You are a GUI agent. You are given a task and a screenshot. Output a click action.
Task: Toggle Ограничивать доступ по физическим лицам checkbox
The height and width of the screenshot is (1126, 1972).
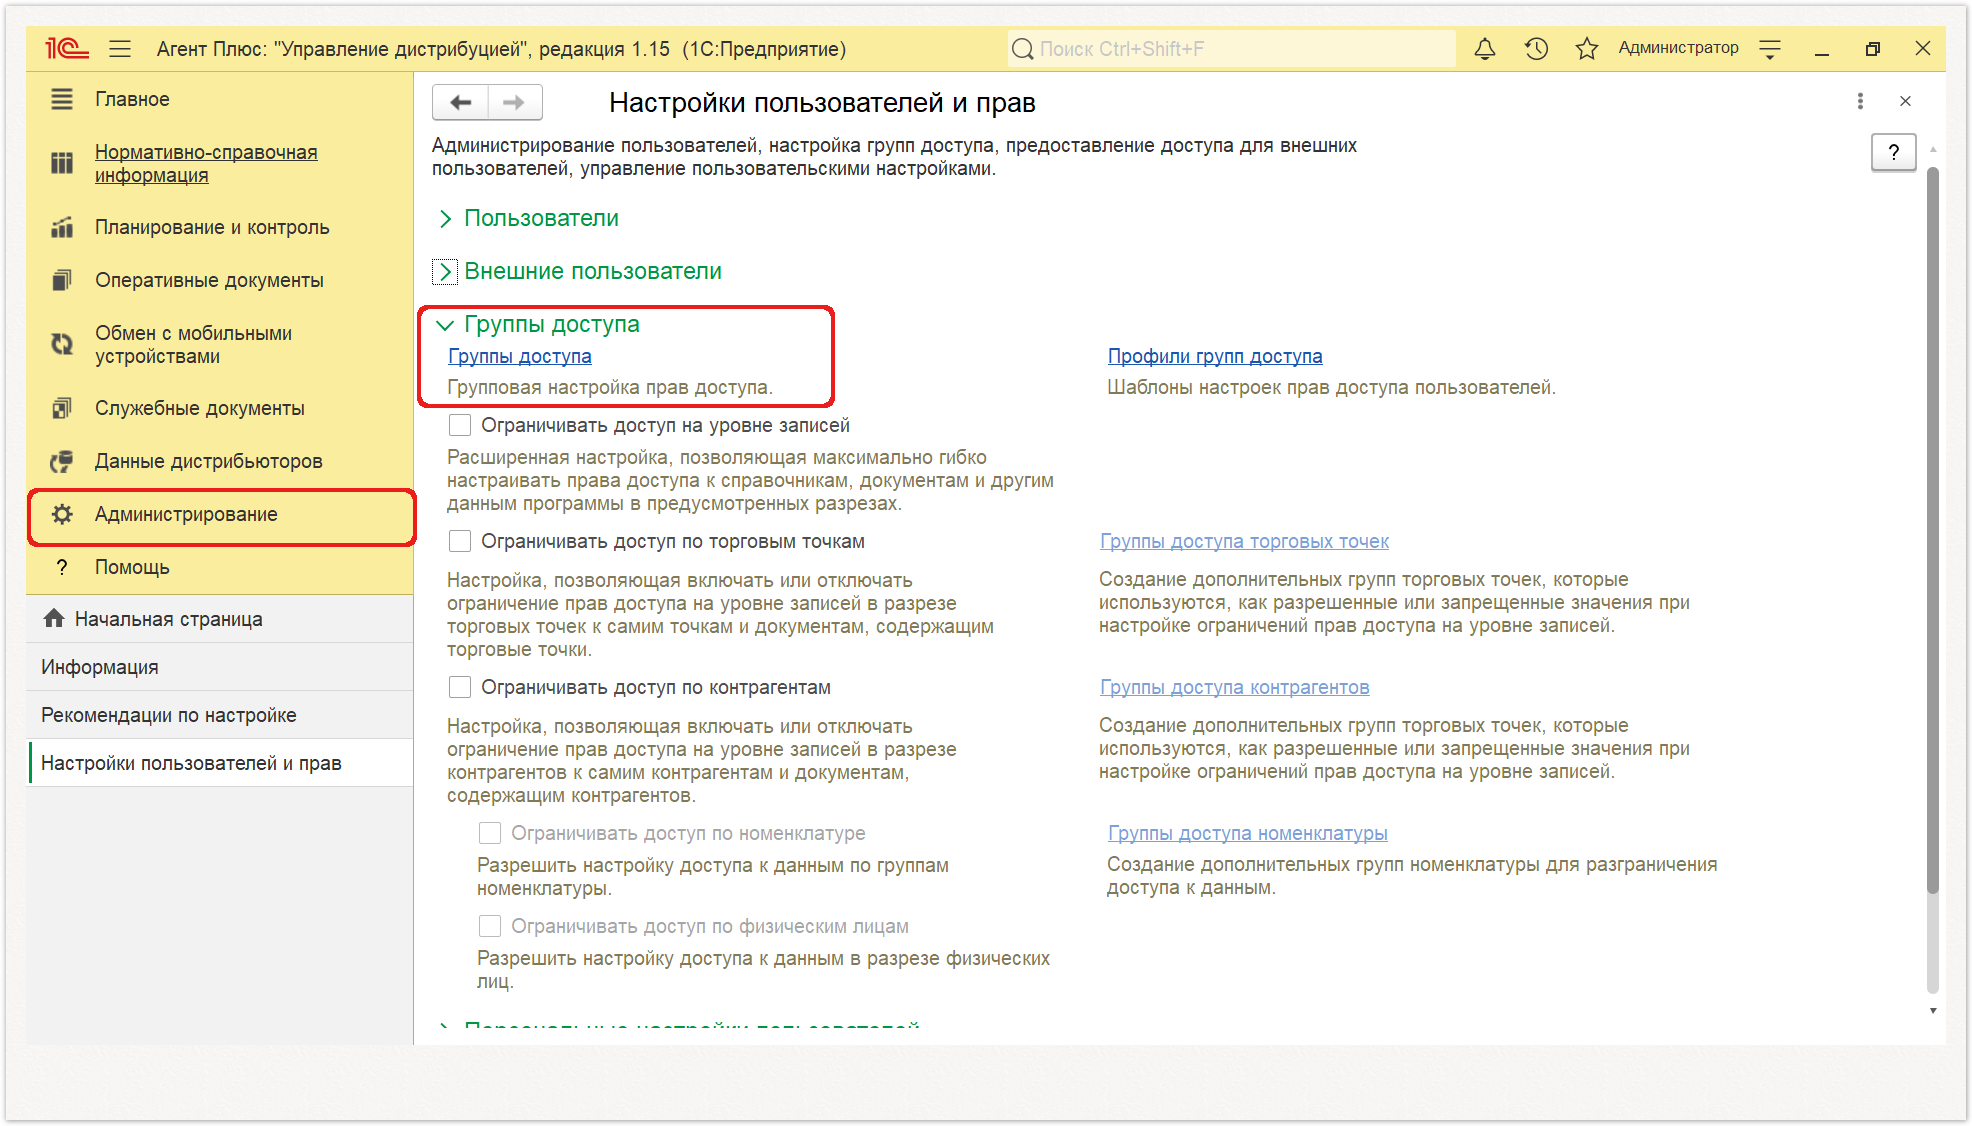(490, 926)
